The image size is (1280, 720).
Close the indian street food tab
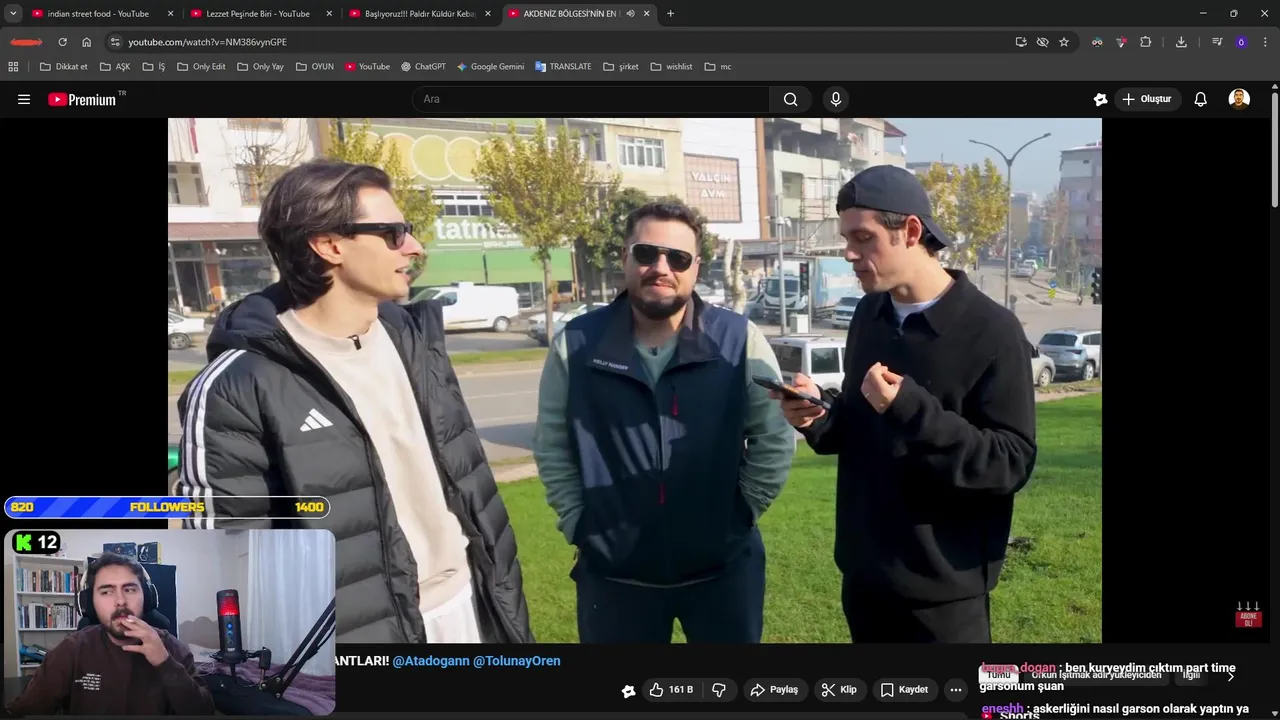click(x=170, y=14)
